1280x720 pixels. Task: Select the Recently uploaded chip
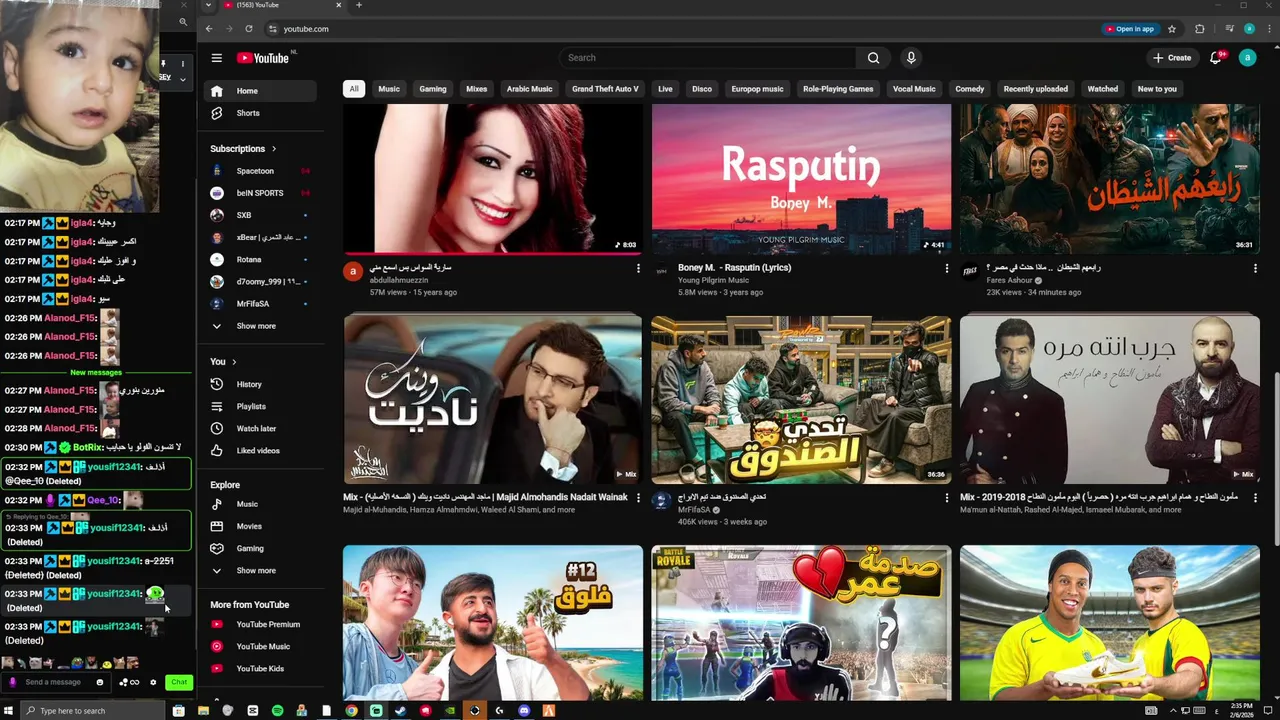[1035, 89]
